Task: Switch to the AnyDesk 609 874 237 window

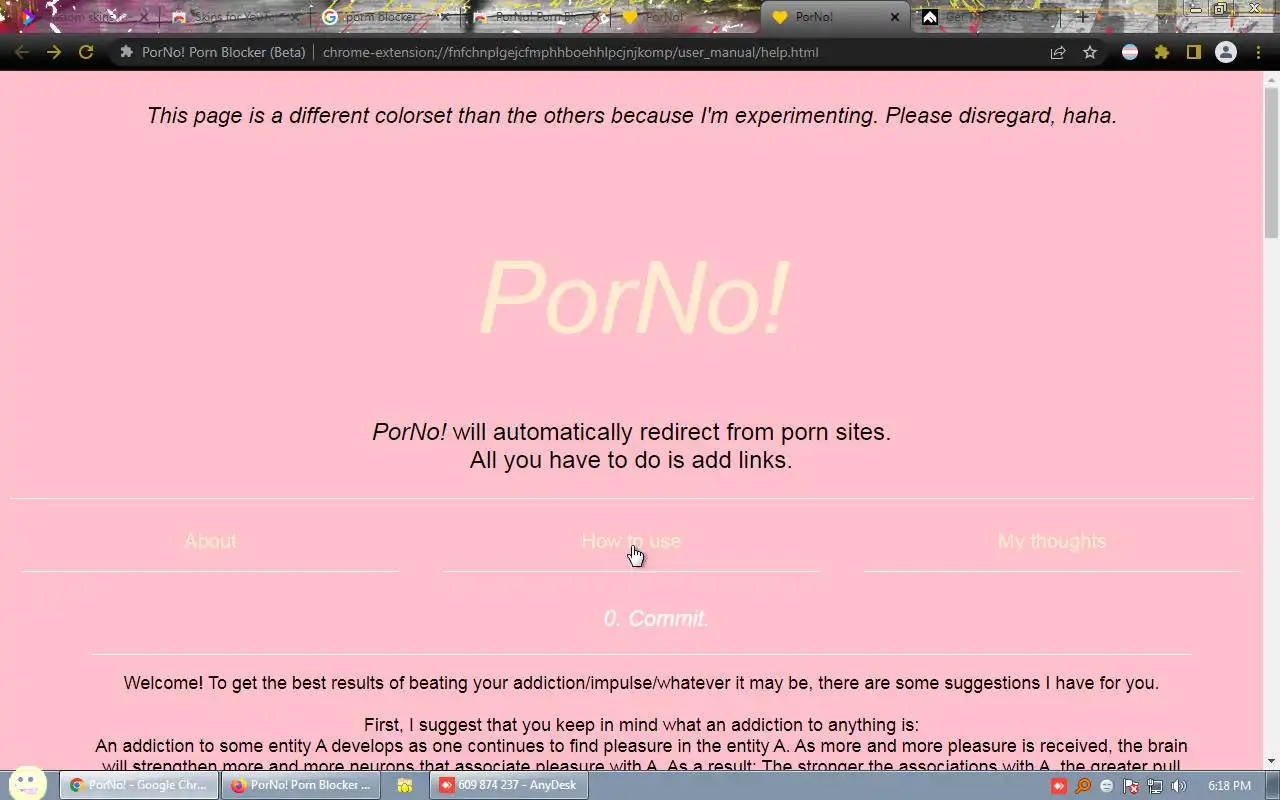Action: [x=509, y=785]
